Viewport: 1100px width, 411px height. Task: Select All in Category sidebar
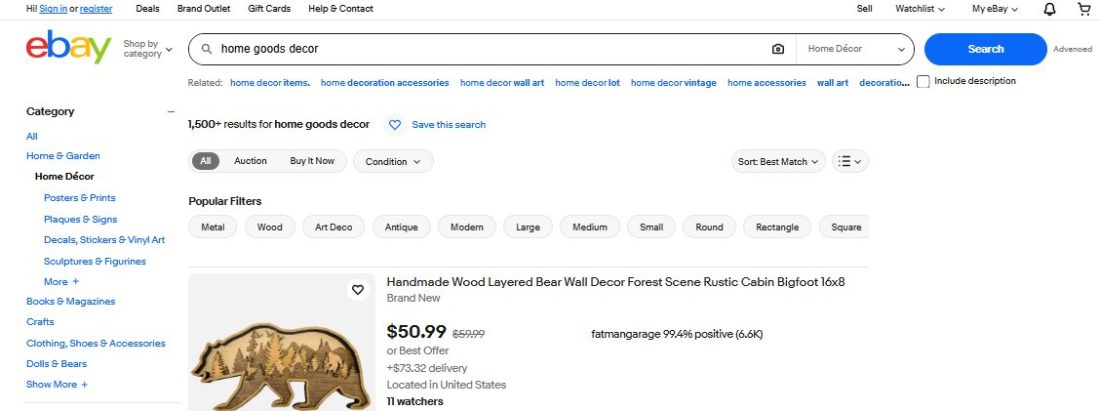(x=32, y=137)
